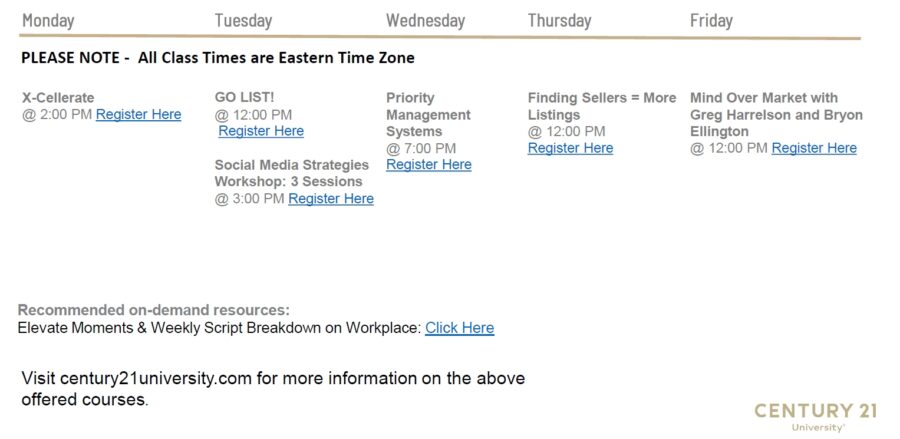Select the Tuesday column header
Image resolution: width=900 pixels, height=439 pixels.
point(243,21)
